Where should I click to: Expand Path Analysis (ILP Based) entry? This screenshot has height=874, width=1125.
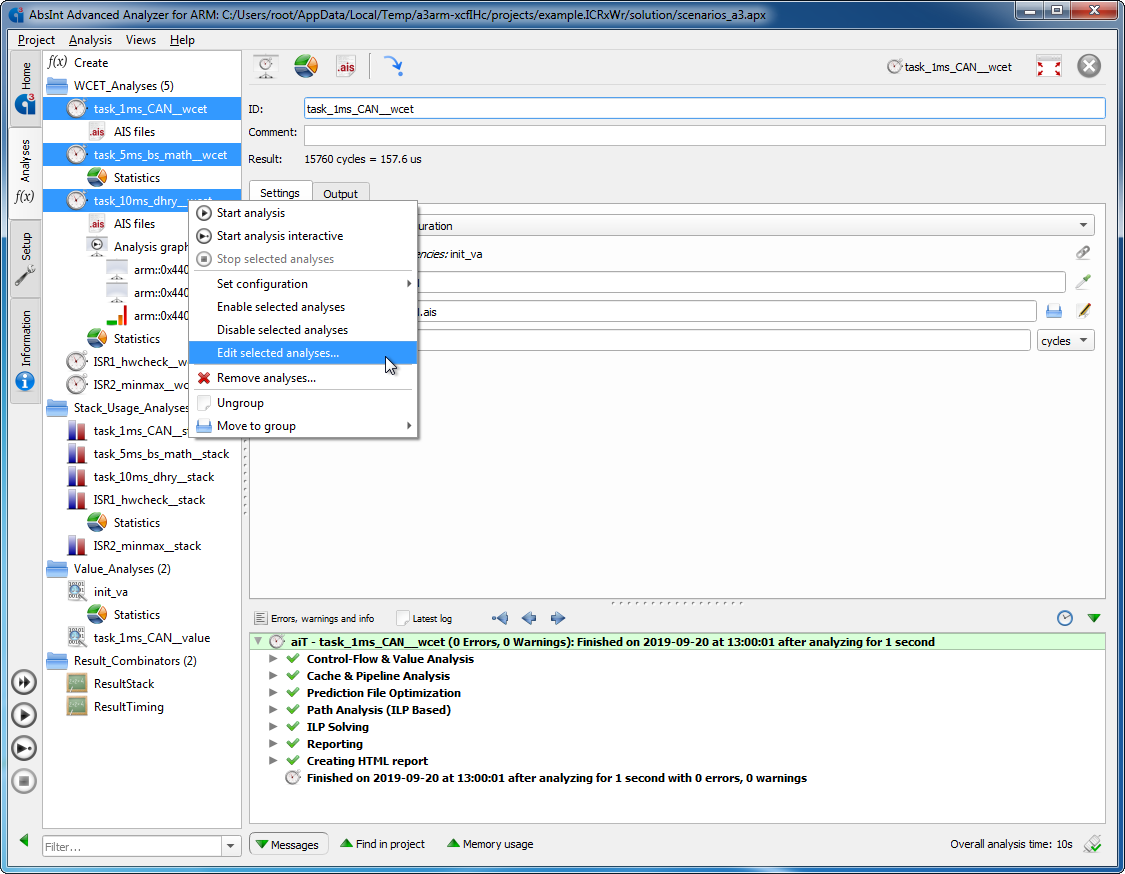(273, 709)
